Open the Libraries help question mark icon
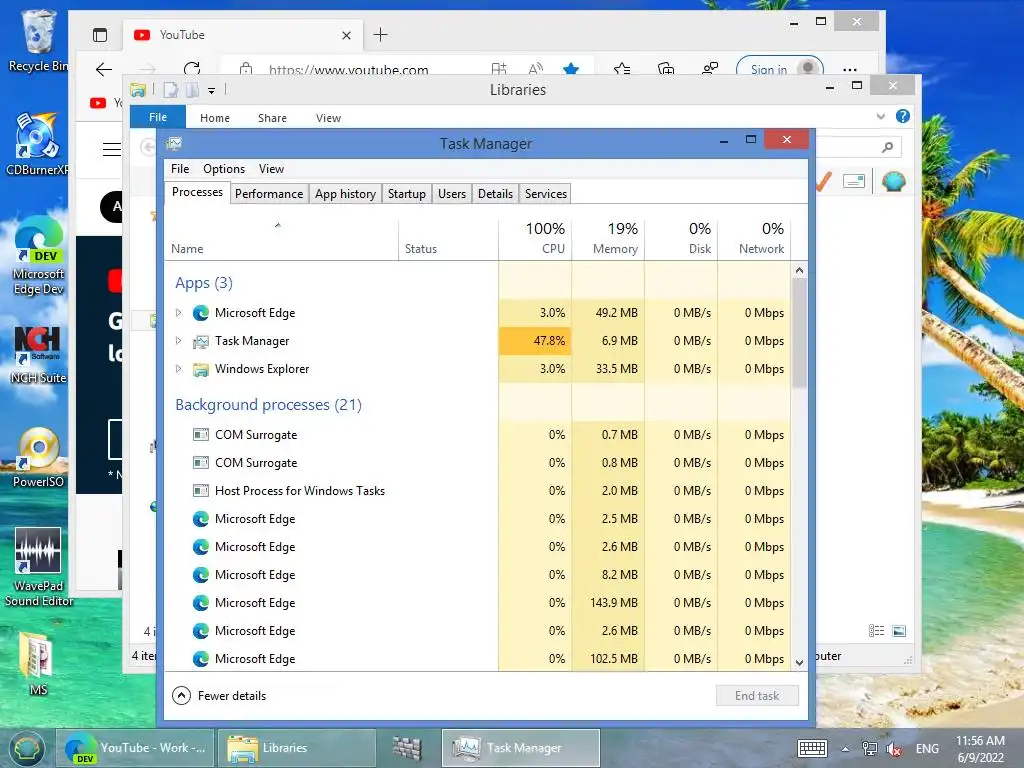Viewport: 1024px width, 768px height. tap(903, 116)
